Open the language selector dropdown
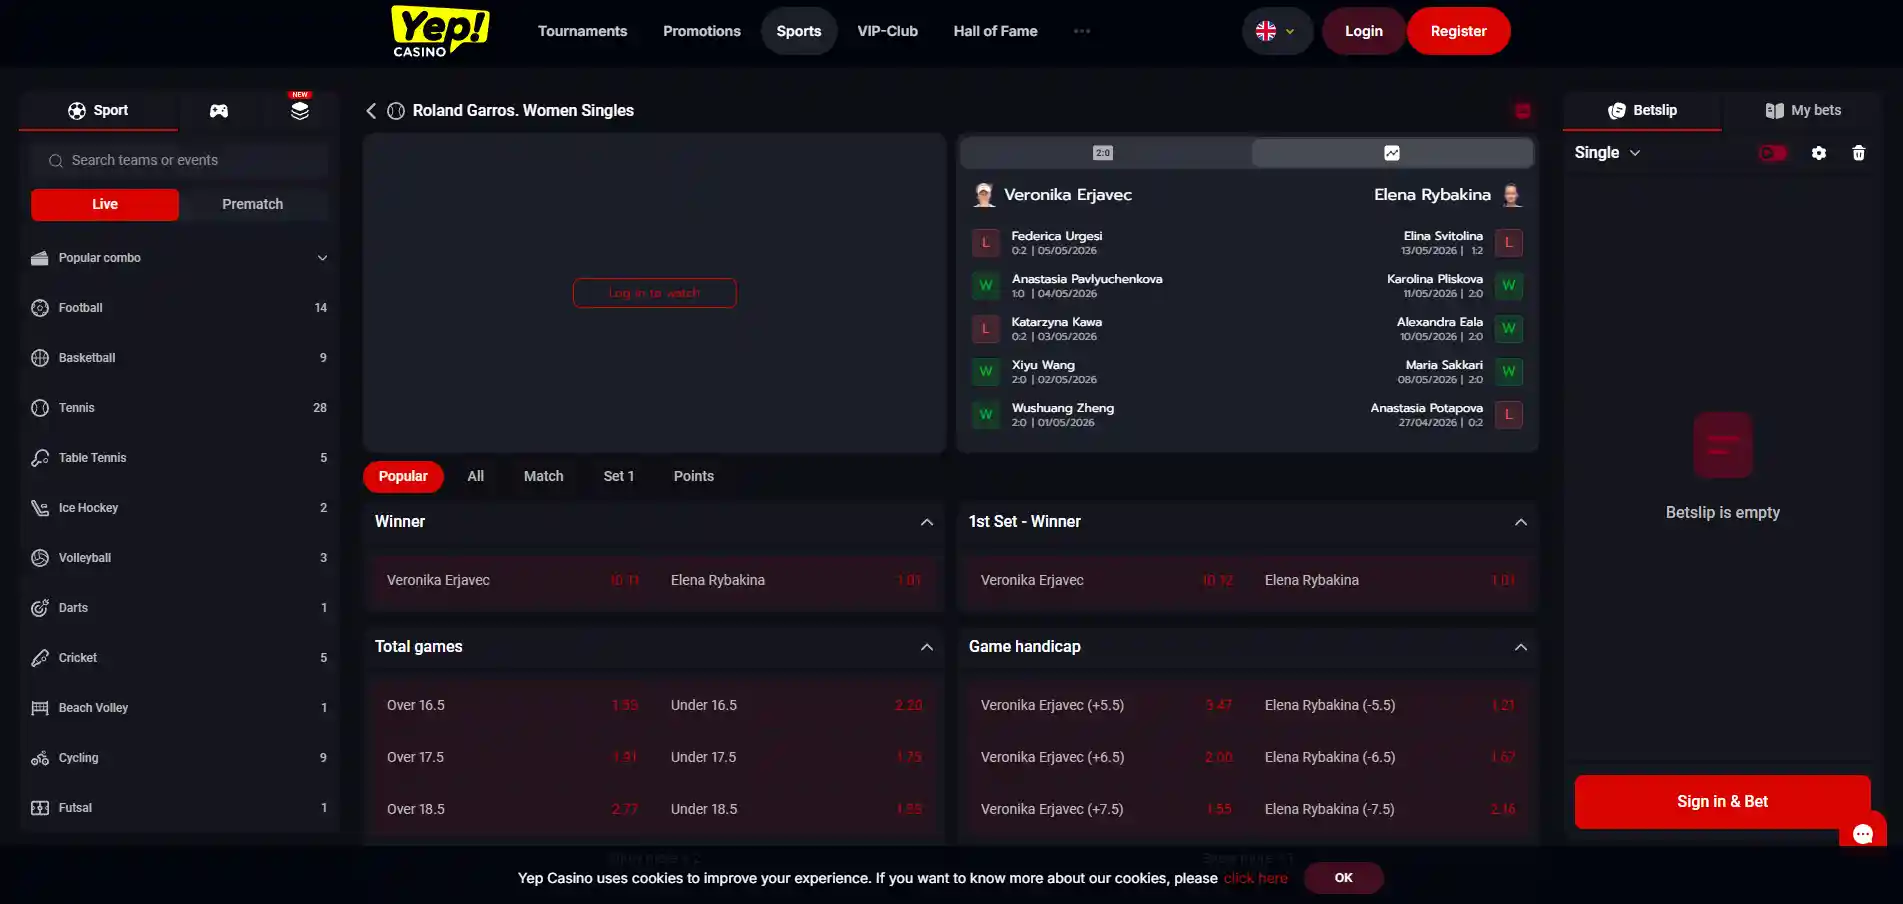Screen dimensions: 1903x904 [1277, 31]
